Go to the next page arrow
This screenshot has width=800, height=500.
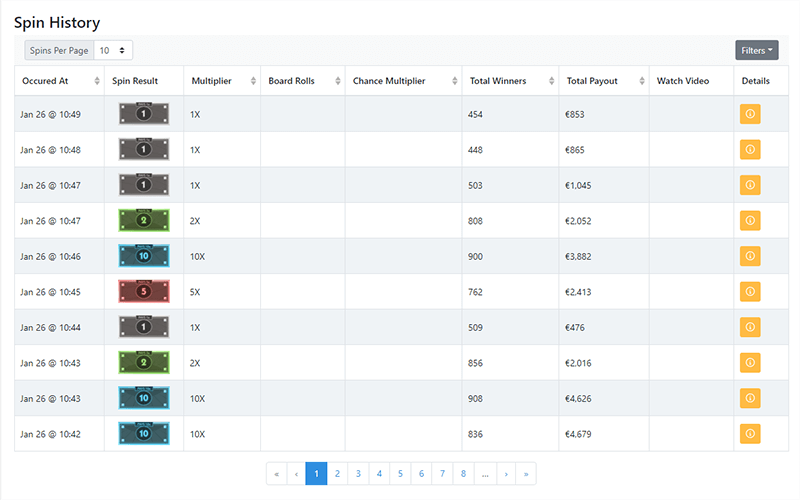coord(506,474)
